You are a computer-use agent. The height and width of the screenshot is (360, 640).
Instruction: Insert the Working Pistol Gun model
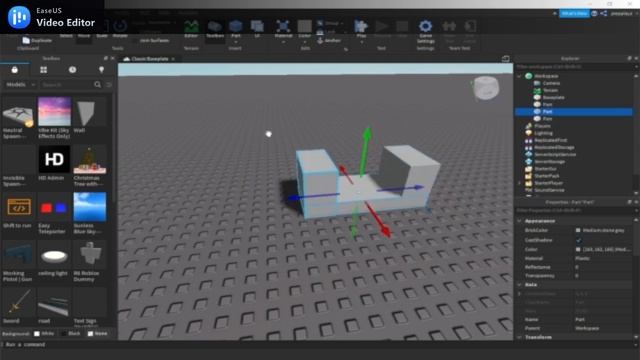pos(18,255)
